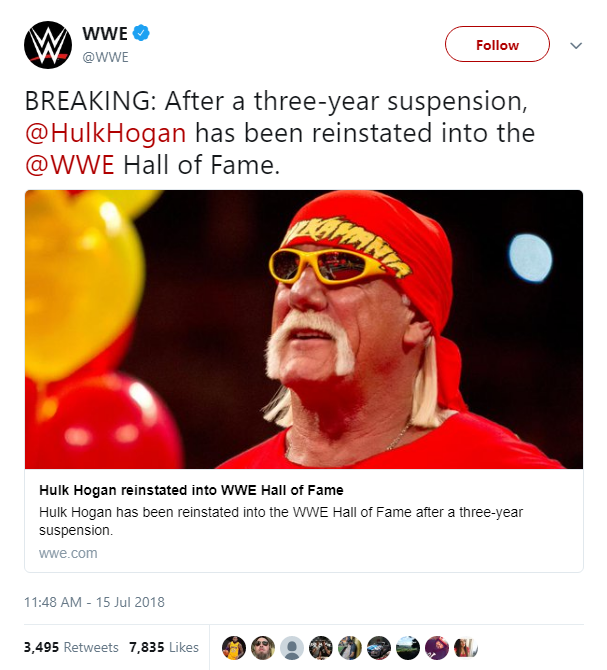Open the @HulkHogan mention in tweet text
Screen dimensions: 607x670
pos(106,133)
